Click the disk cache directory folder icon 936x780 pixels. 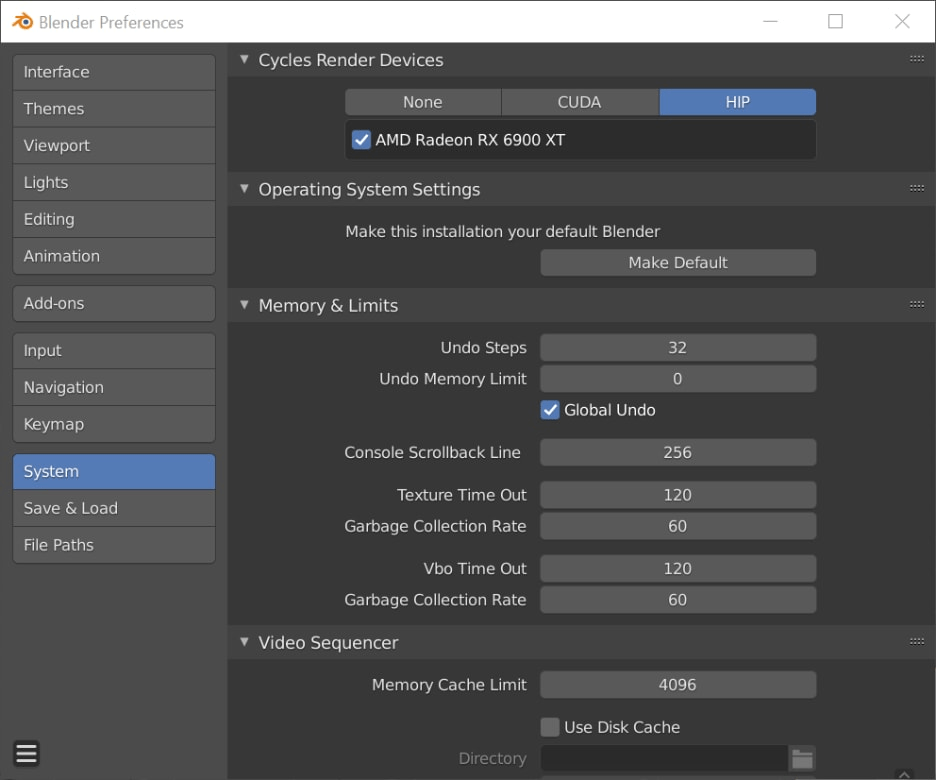point(802,759)
